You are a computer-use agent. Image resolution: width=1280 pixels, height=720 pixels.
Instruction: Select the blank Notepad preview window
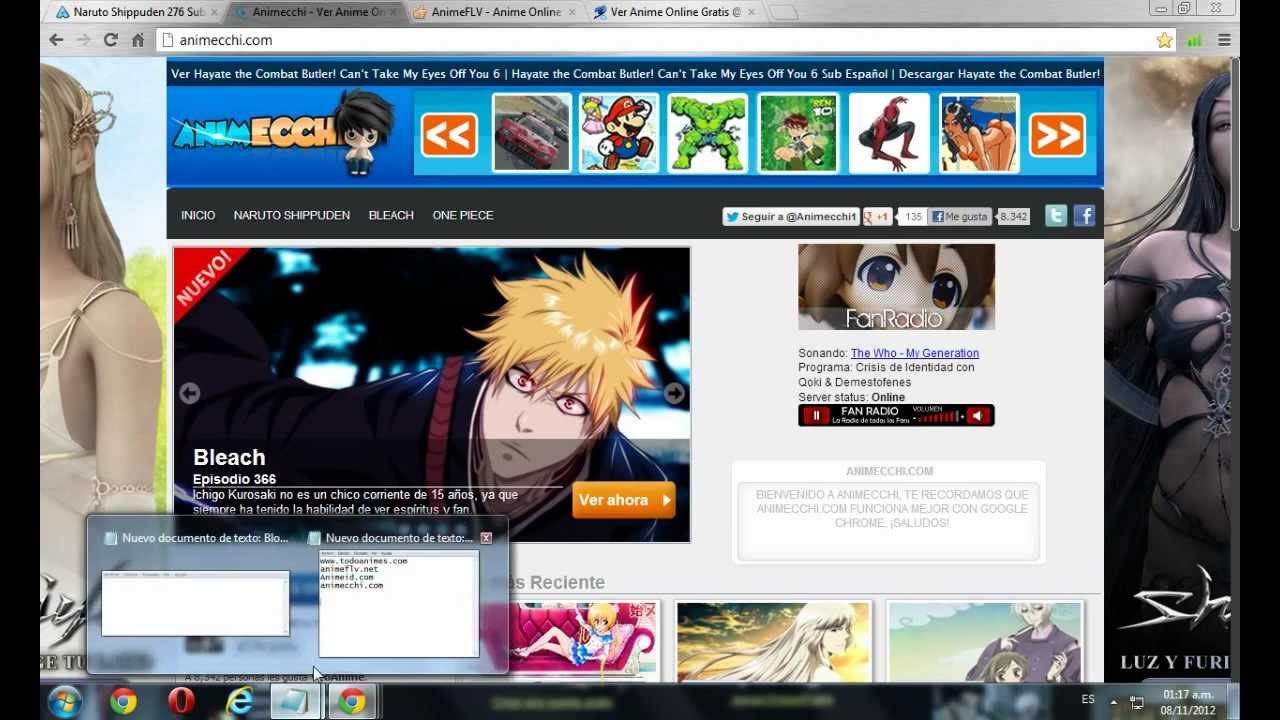195,603
